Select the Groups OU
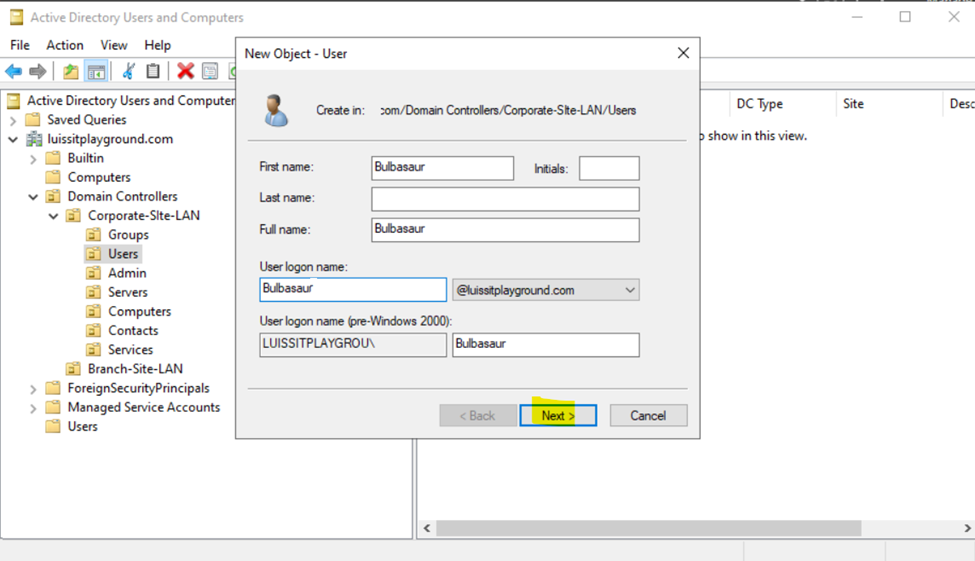Viewport: 975px width, 561px height. point(128,234)
